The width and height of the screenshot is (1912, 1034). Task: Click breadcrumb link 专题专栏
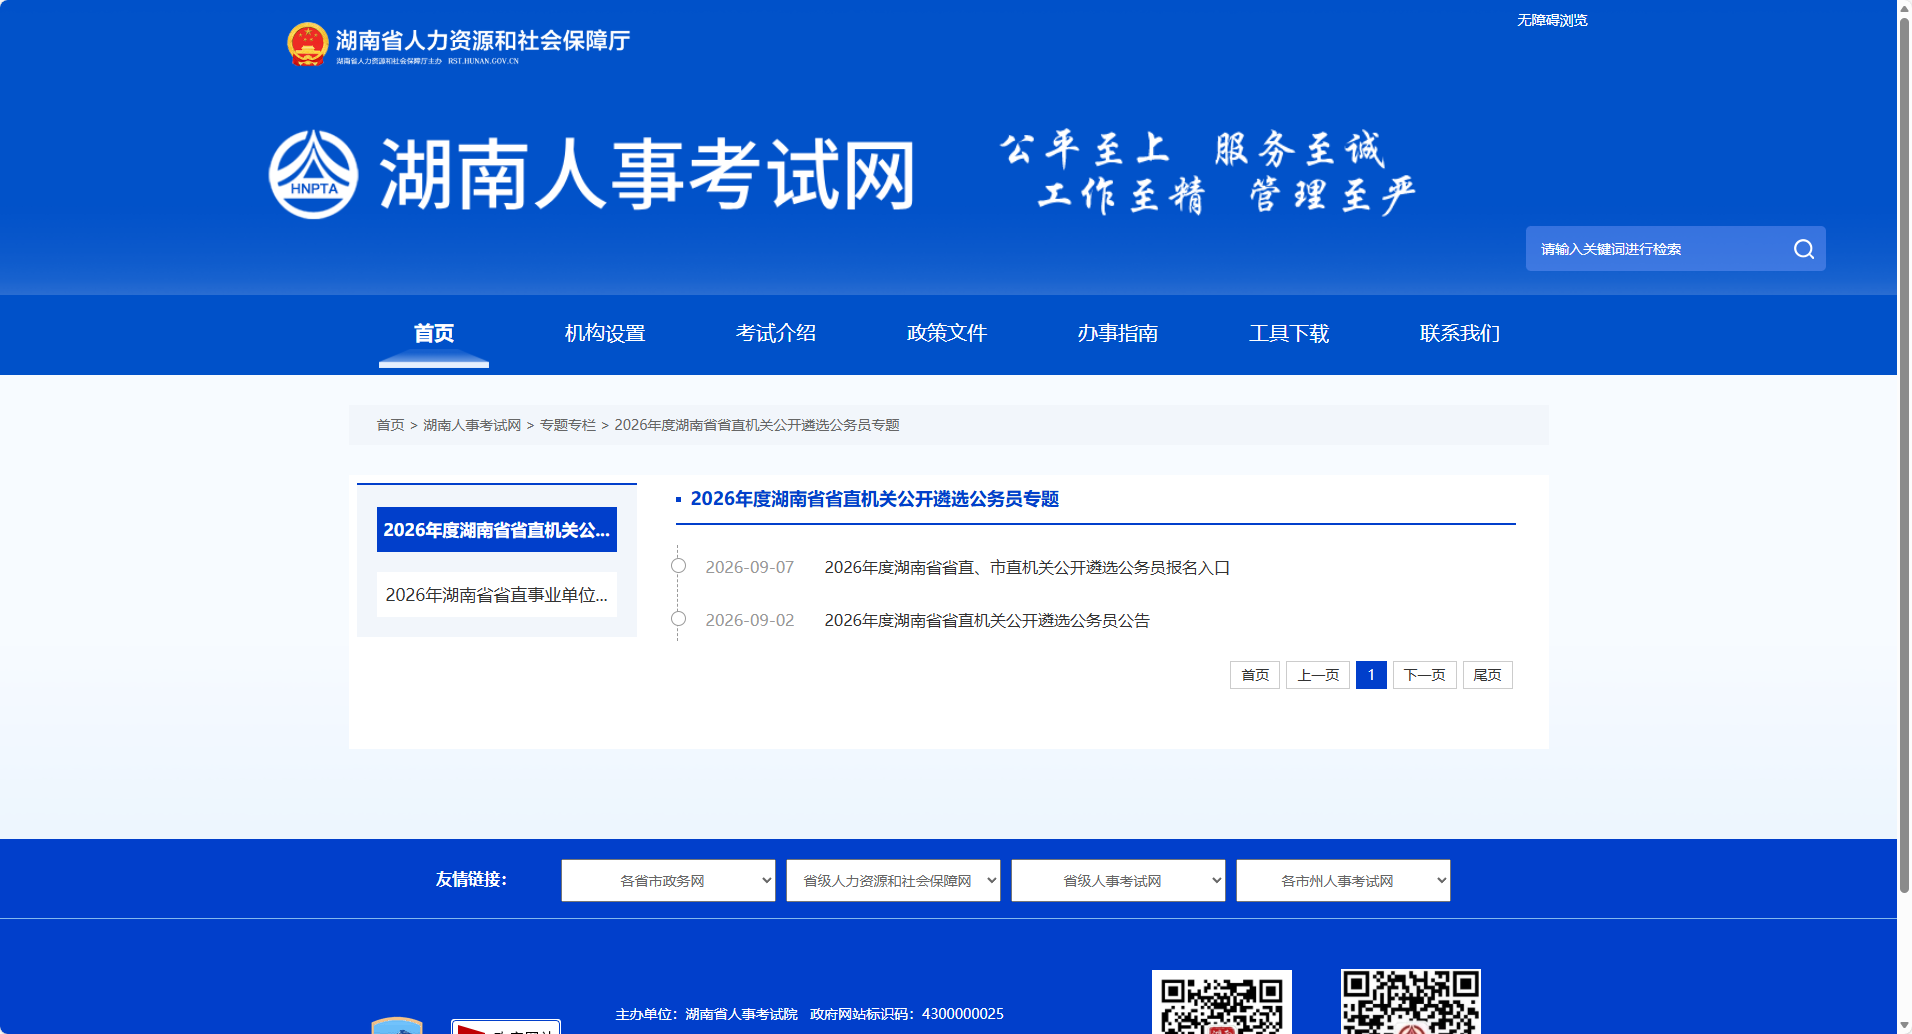click(568, 425)
